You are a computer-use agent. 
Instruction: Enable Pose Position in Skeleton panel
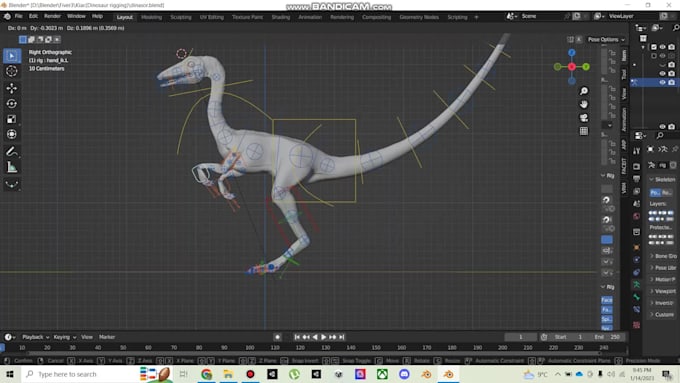point(655,192)
